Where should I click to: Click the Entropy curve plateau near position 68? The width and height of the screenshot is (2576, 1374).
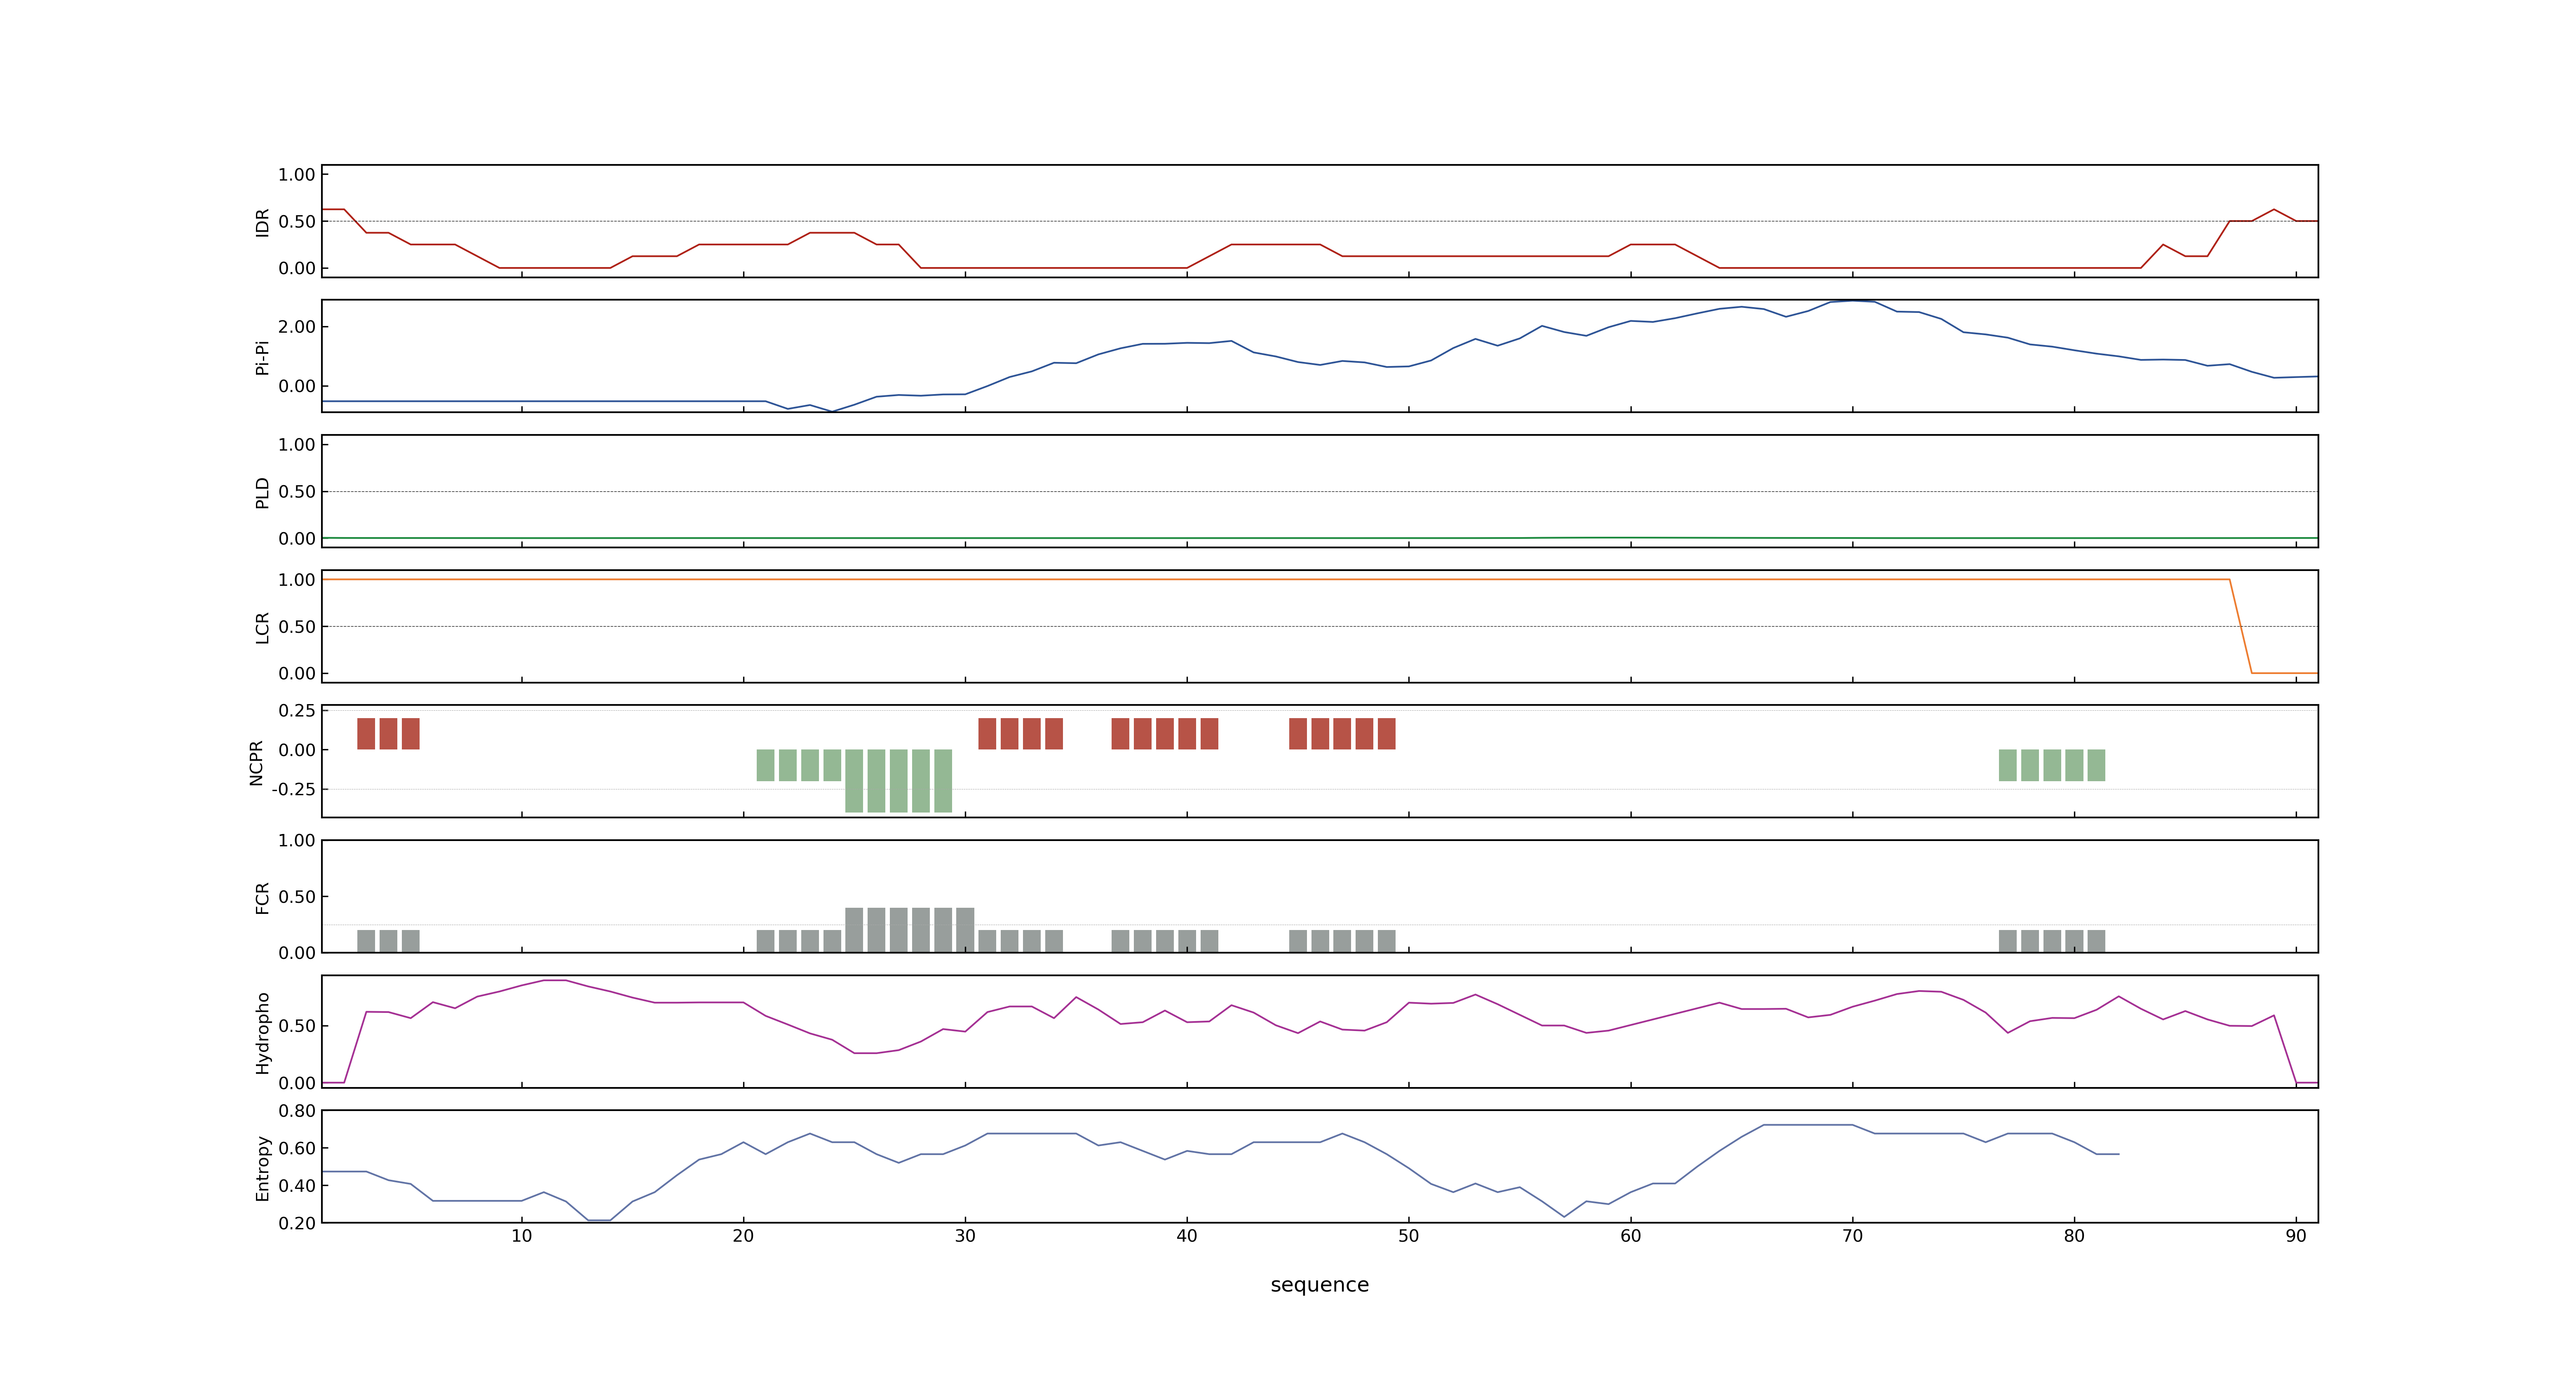pyautogui.click(x=1808, y=1125)
